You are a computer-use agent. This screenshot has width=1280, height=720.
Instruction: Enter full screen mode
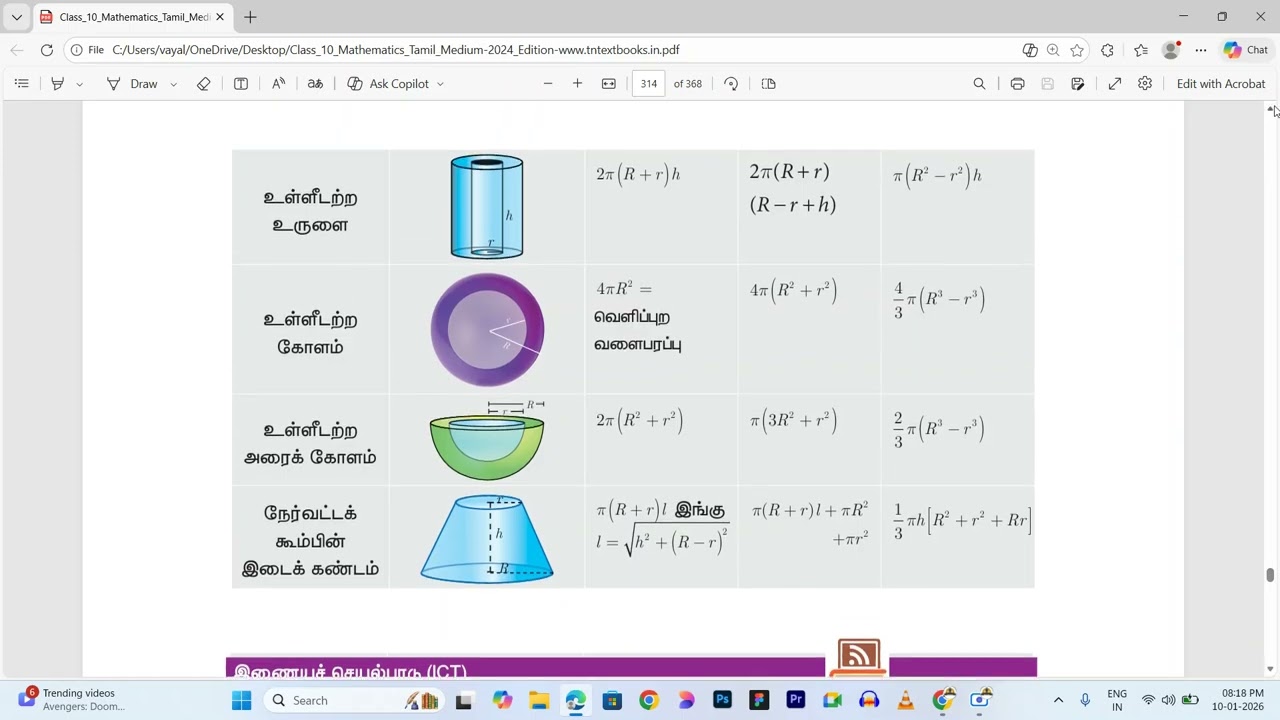click(1114, 84)
